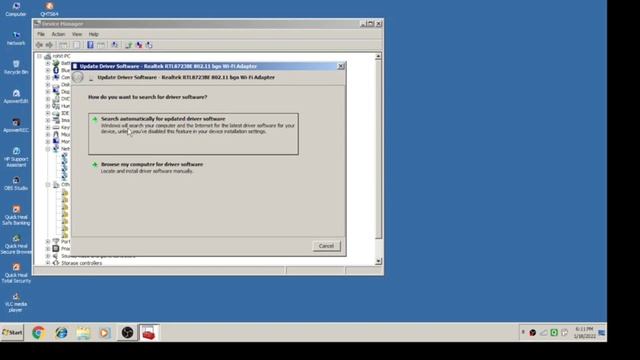Expand the Sound controllers node
Screen dimensions: 640x360
click(x=48, y=256)
